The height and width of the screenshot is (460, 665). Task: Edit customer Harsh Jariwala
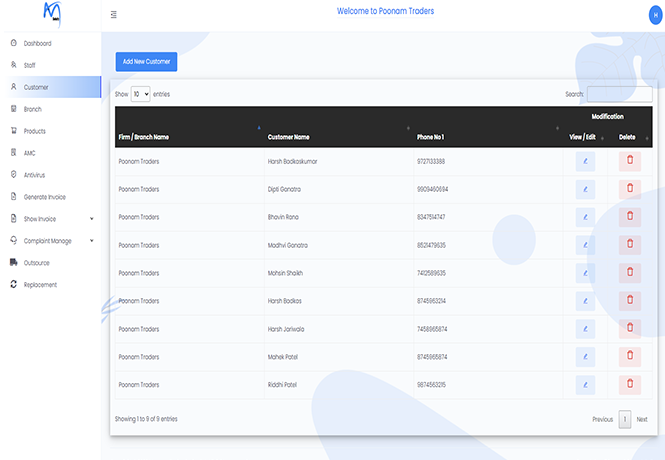(585, 329)
